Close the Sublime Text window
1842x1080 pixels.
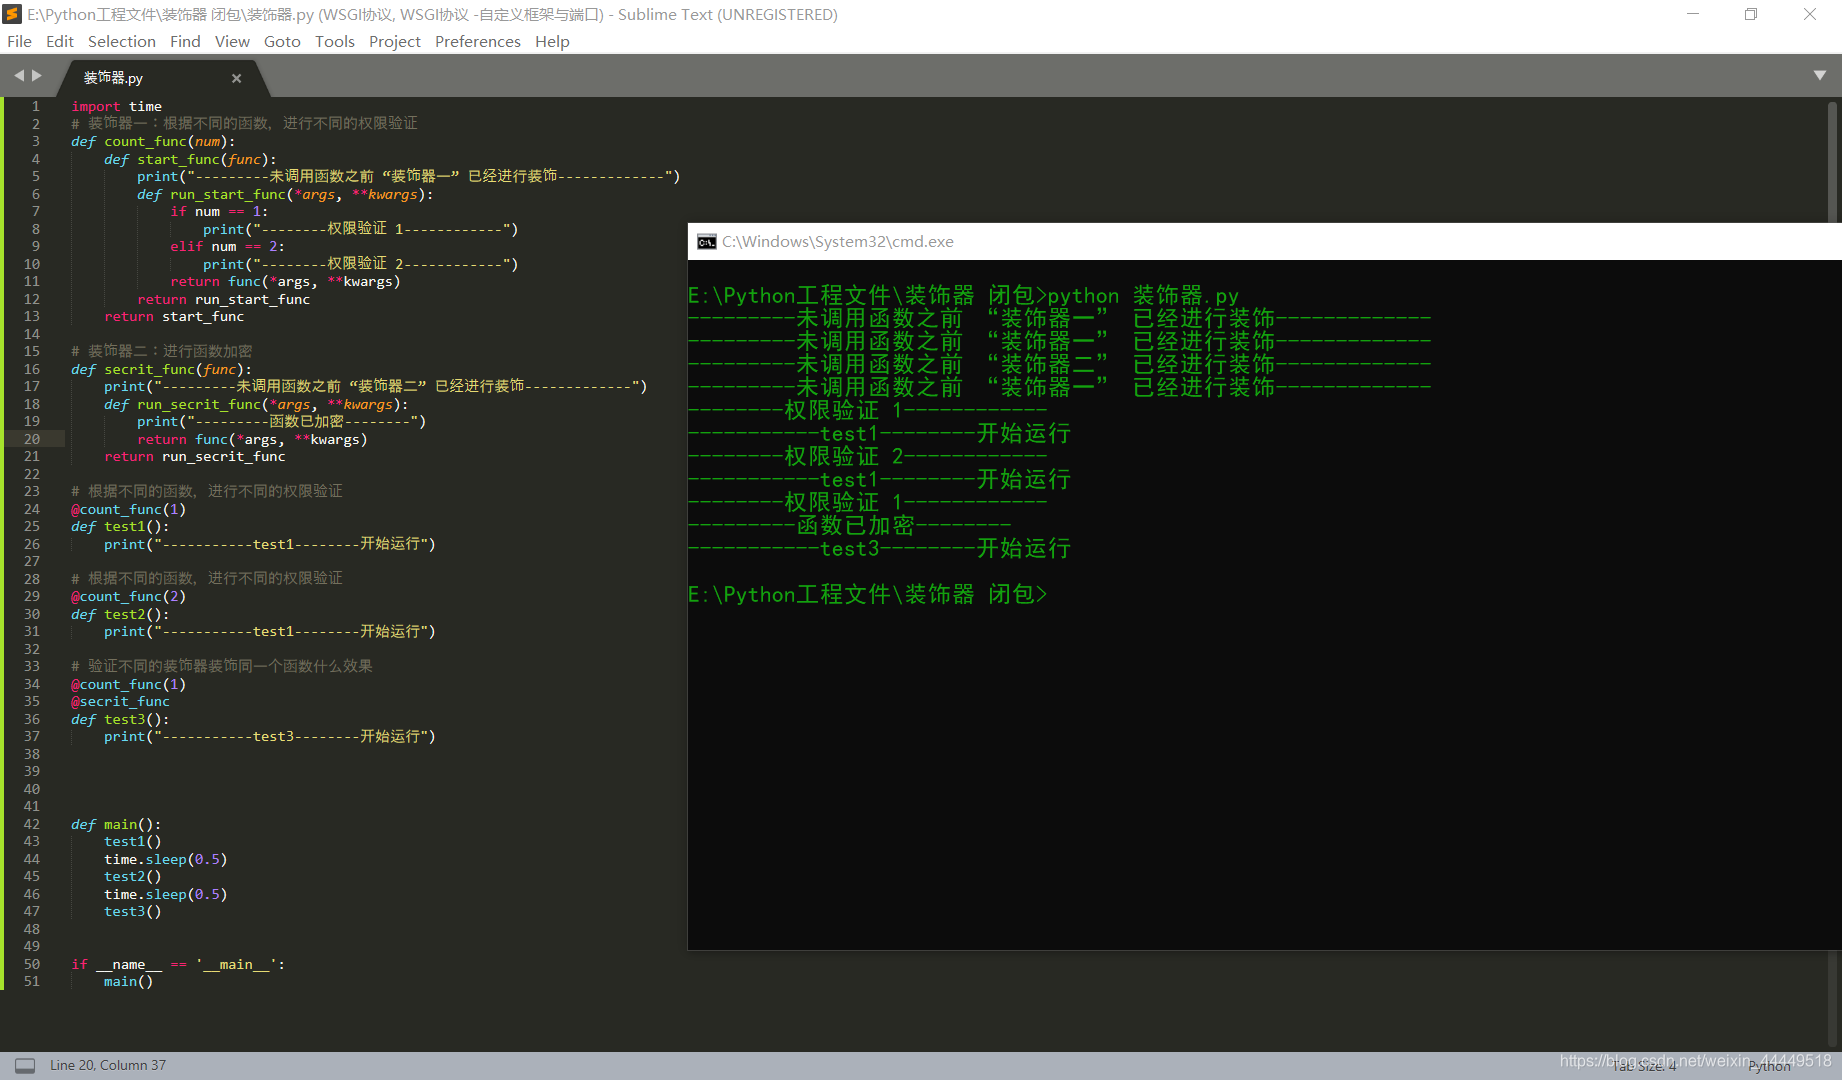[1810, 14]
